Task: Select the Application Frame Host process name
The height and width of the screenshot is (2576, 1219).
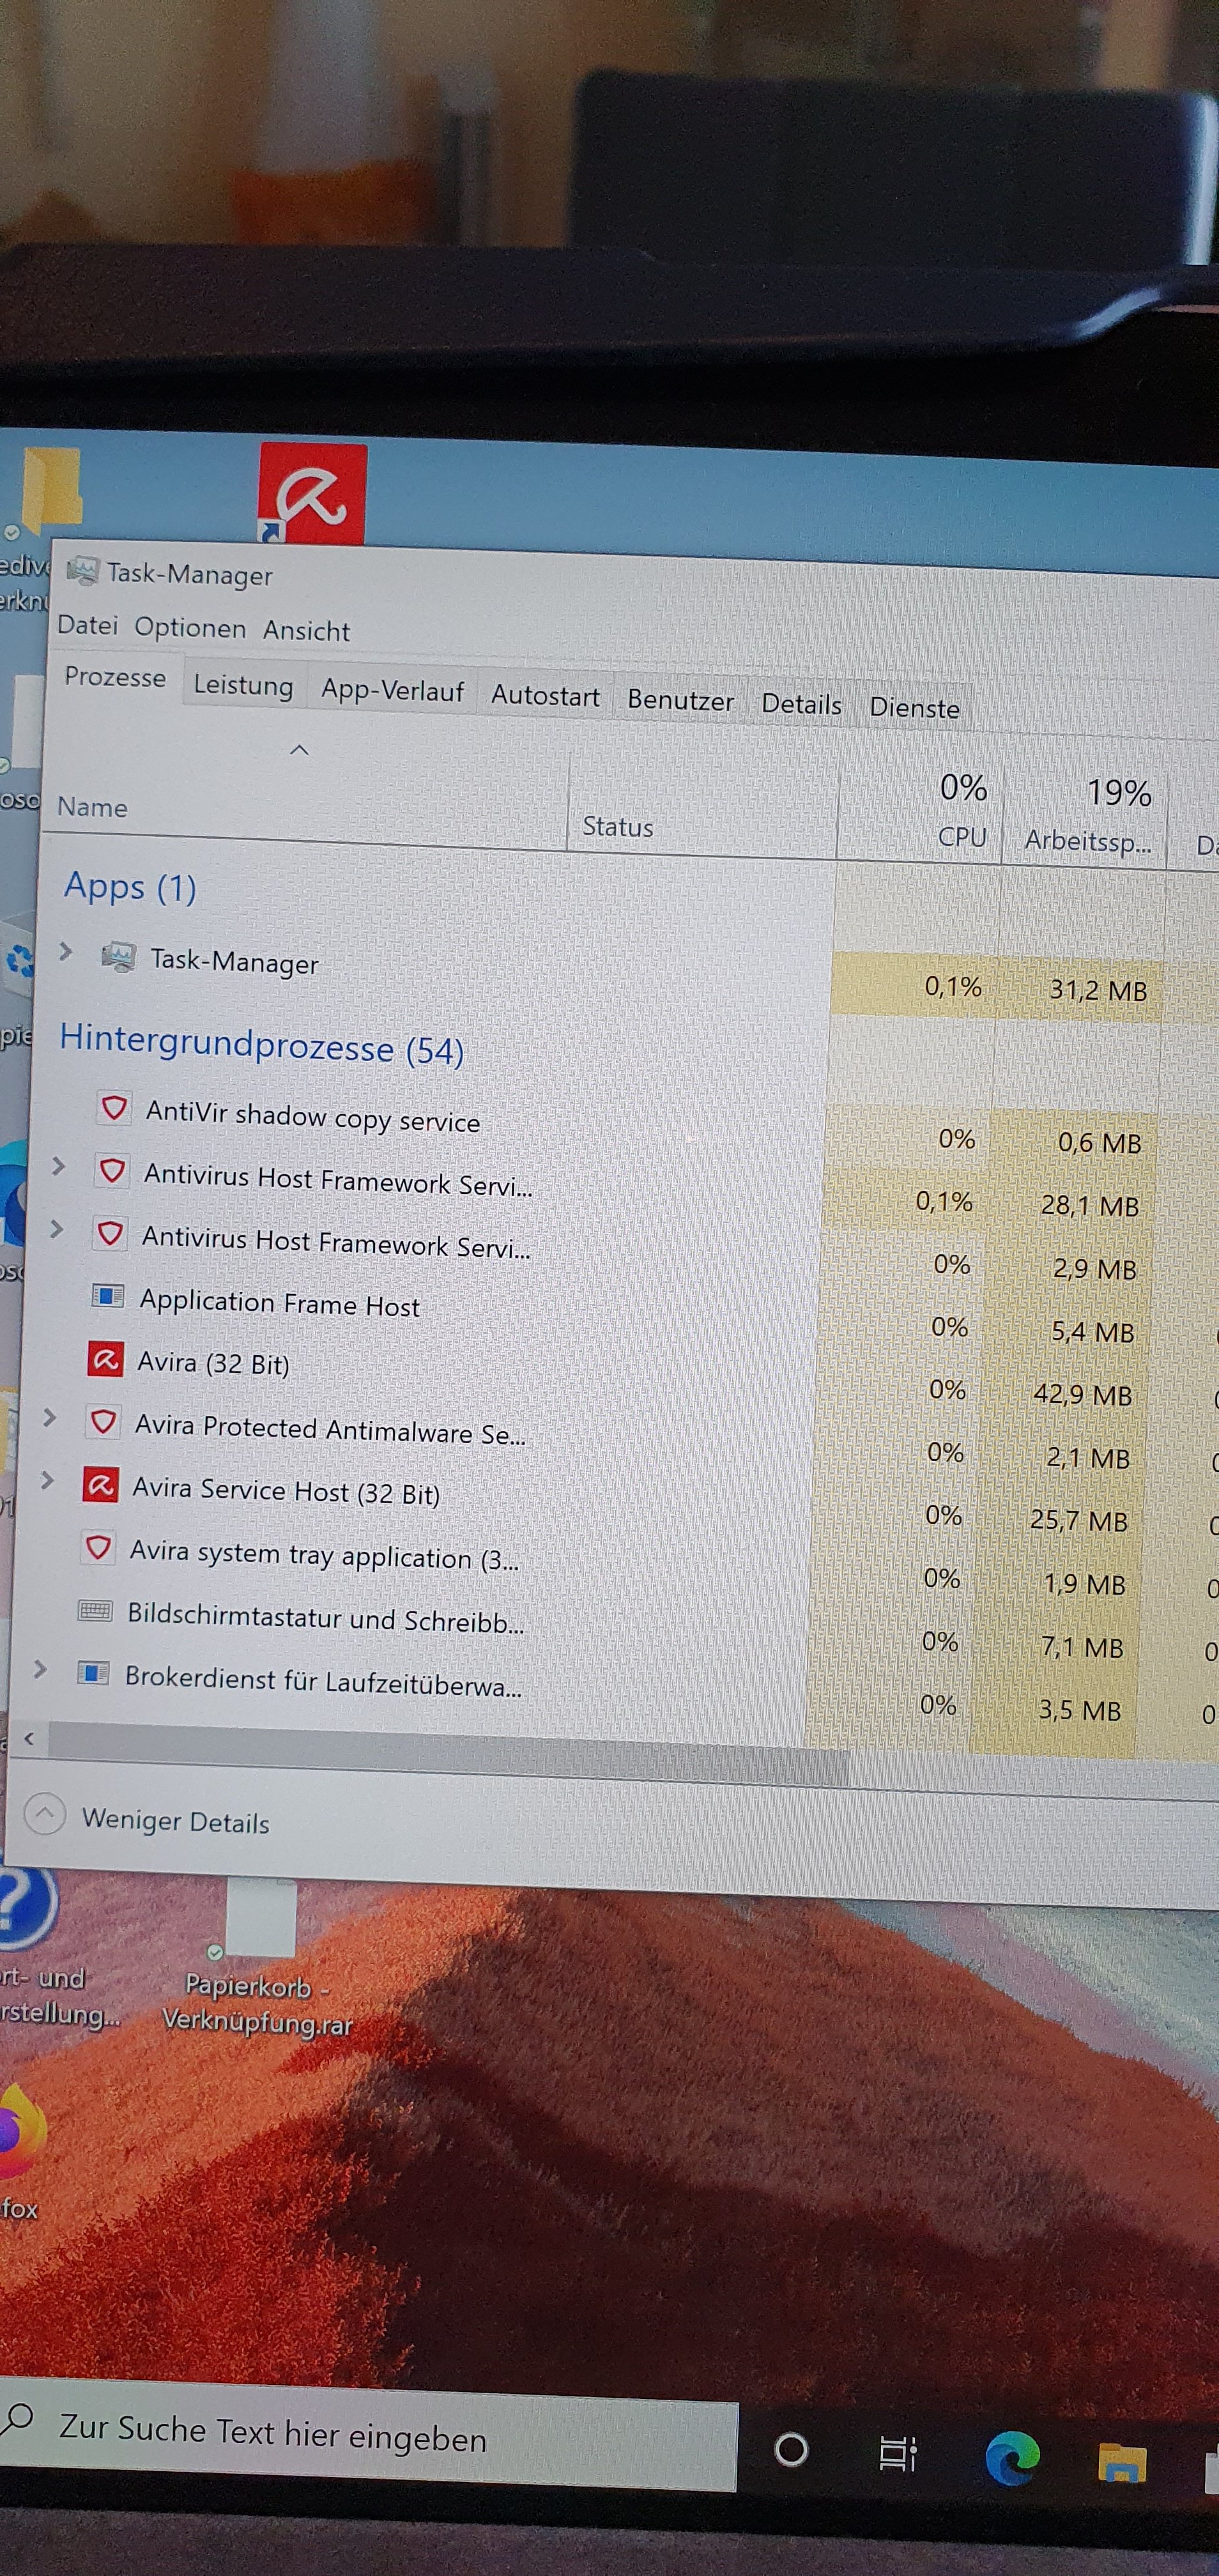Action: pos(279,1302)
